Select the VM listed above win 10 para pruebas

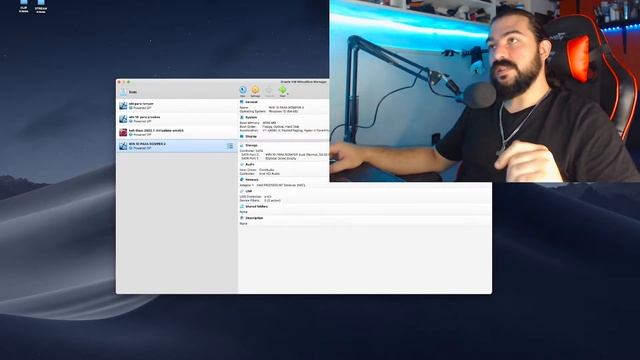[x=176, y=106]
